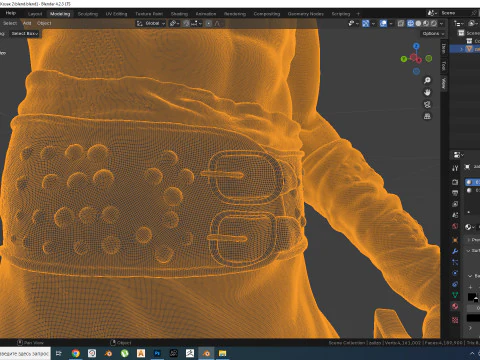Open the Object menu in viewport header
The width and height of the screenshot is (480, 360).
point(44,23)
